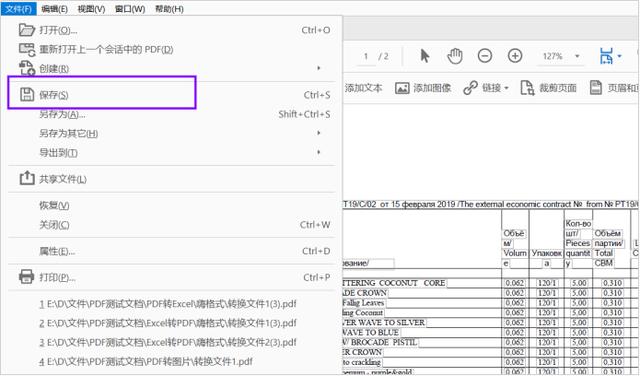
Task: Open the 编辑(E) menu
Action: tap(54, 9)
